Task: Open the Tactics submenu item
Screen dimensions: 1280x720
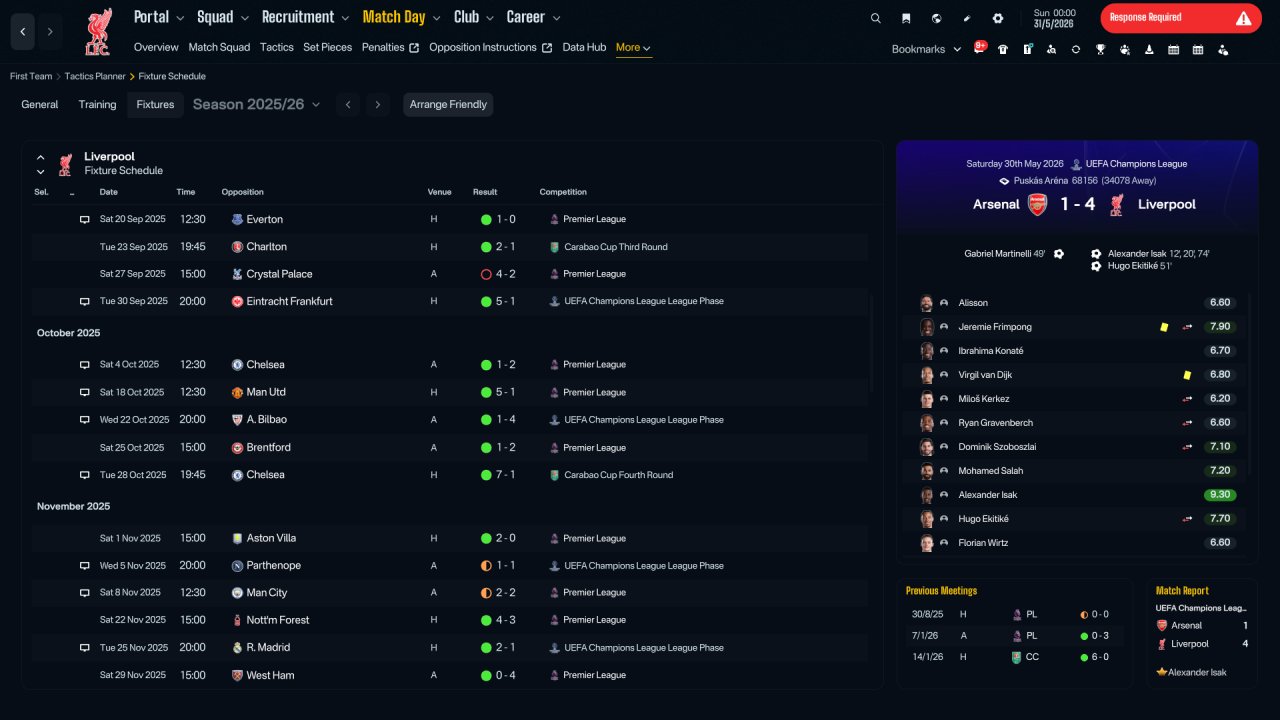Action: pyautogui.click(x=277, y=47)
